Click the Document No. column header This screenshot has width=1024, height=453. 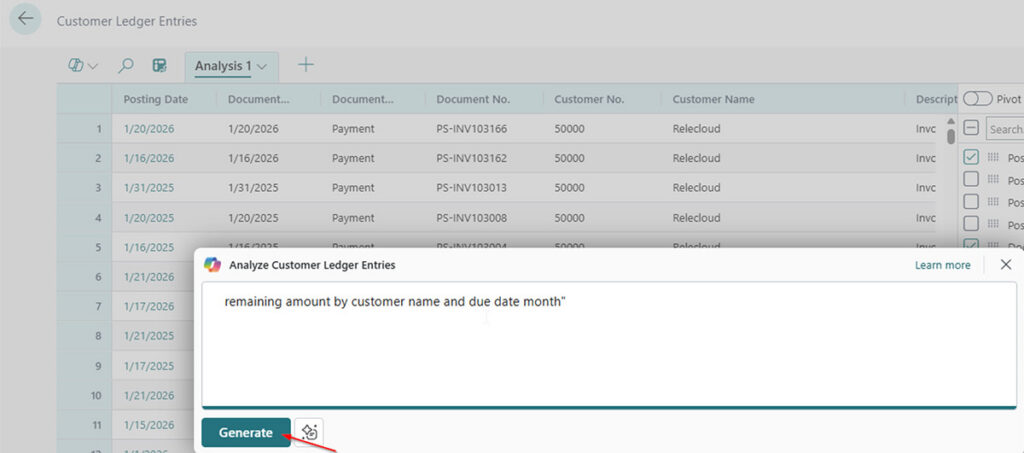[473, 99]
